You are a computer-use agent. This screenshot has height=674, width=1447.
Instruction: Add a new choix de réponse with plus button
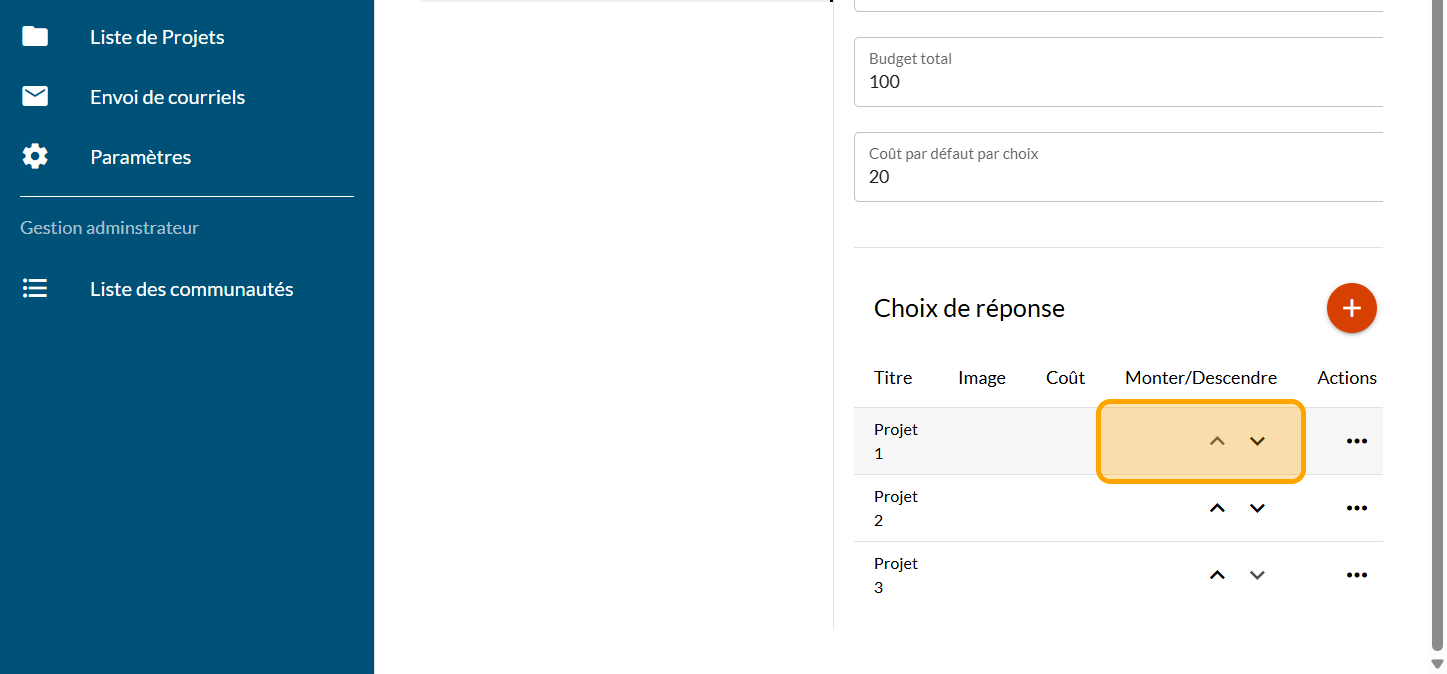tap(1351, 308)
